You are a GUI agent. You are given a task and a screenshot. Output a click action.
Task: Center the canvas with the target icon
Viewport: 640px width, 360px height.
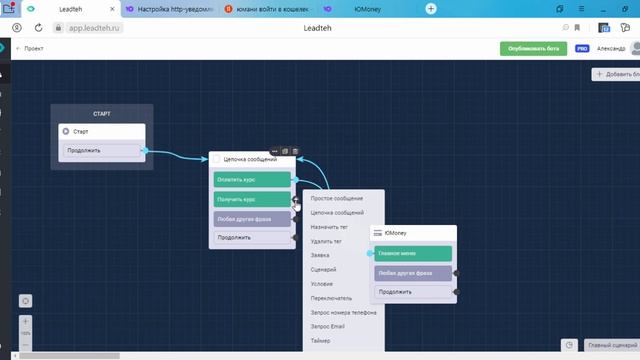pos(25,301)
